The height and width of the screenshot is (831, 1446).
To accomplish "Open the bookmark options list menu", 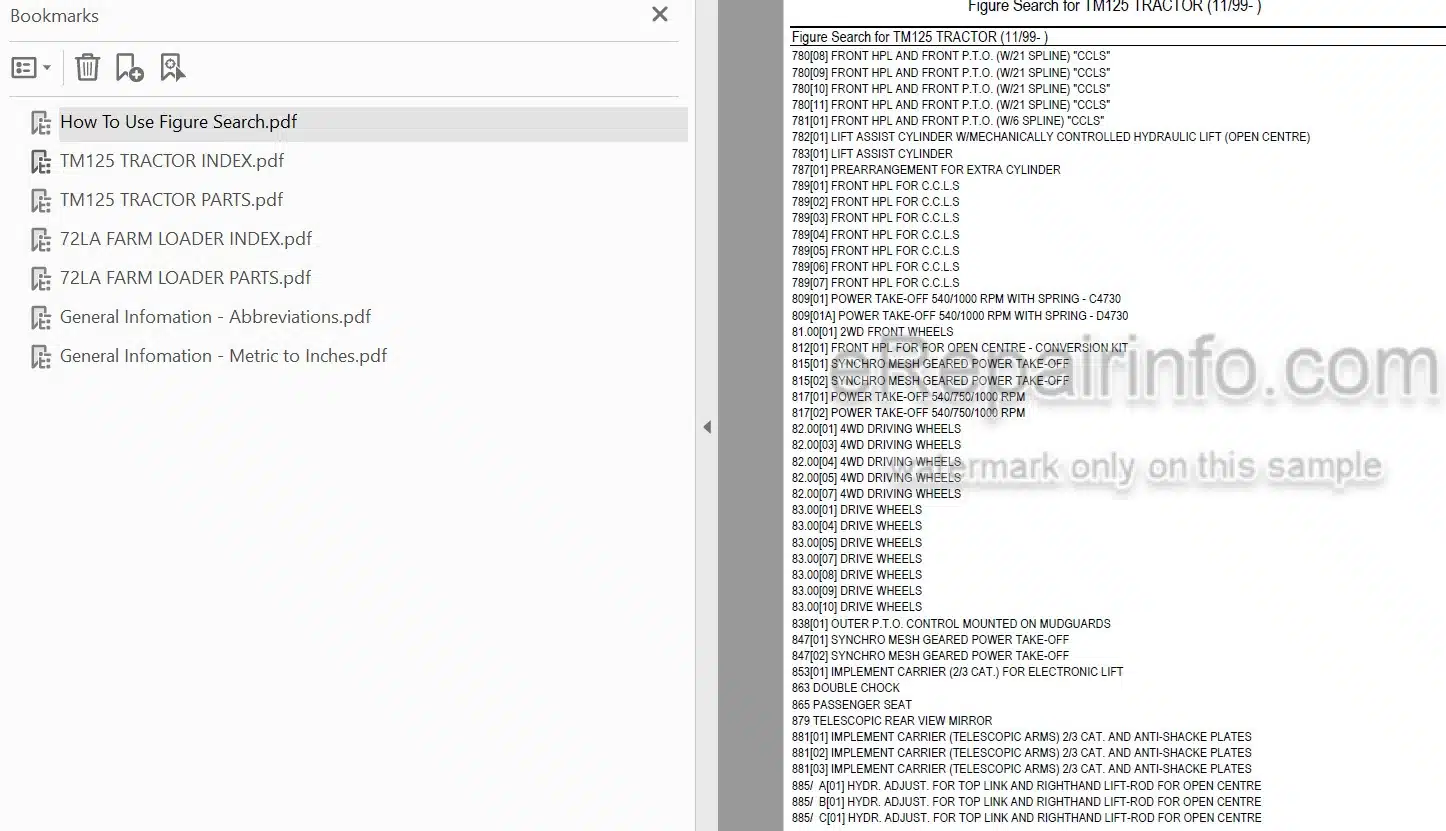I will coord(31,68).
